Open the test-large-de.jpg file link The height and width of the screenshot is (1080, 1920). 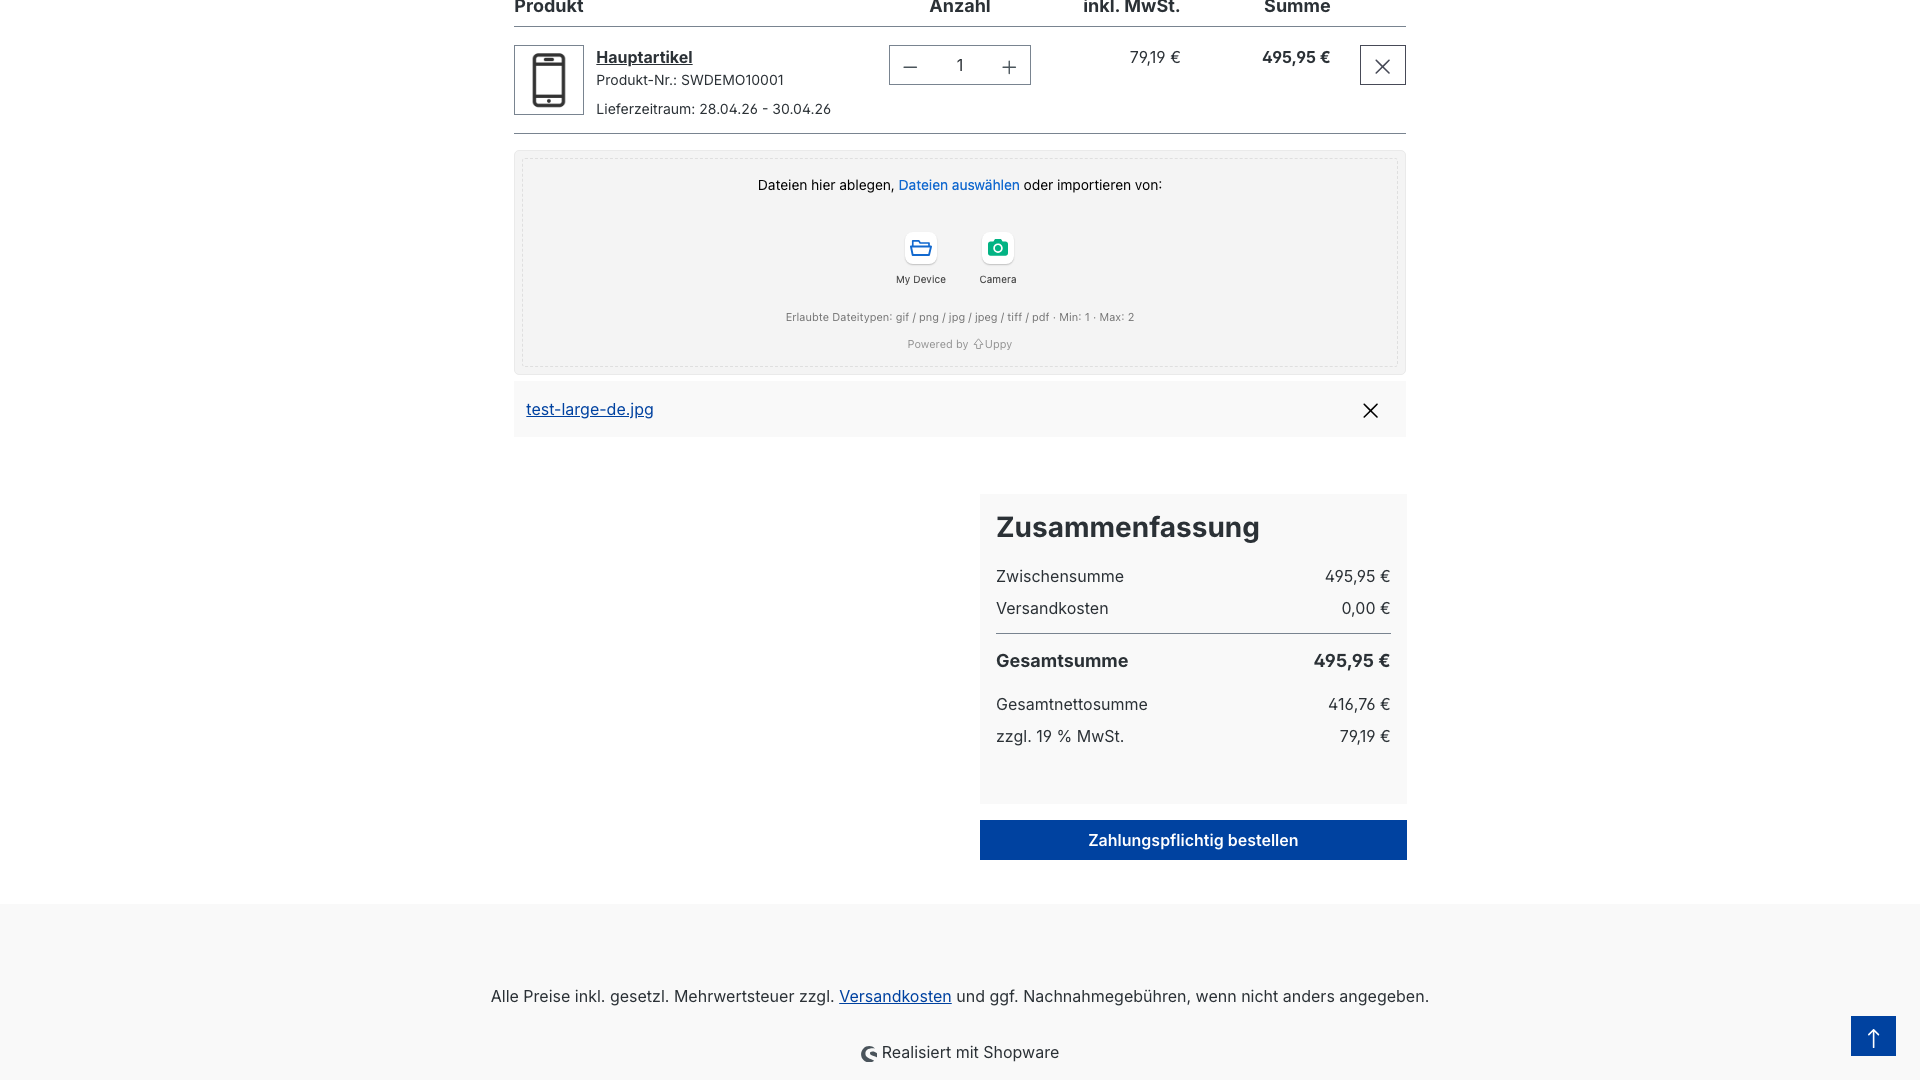tap(589, 410)
